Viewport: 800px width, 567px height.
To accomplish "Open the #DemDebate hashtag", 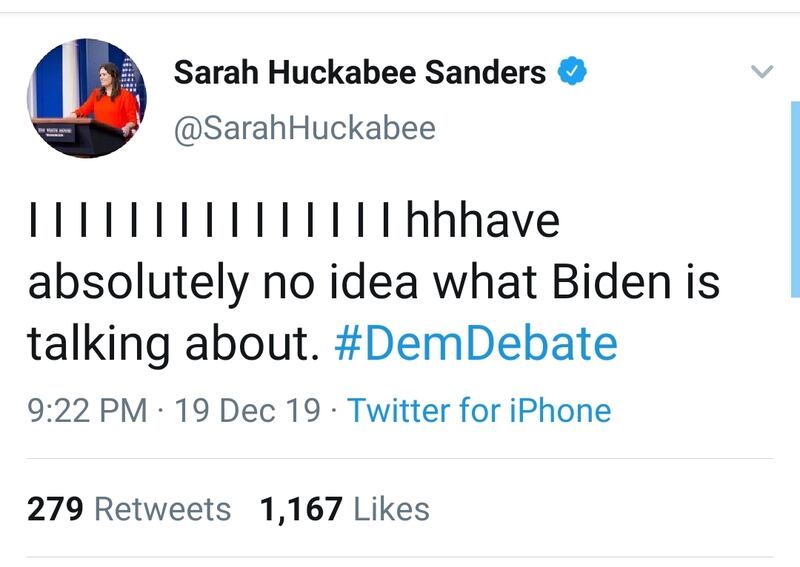I will coord(475,344).
